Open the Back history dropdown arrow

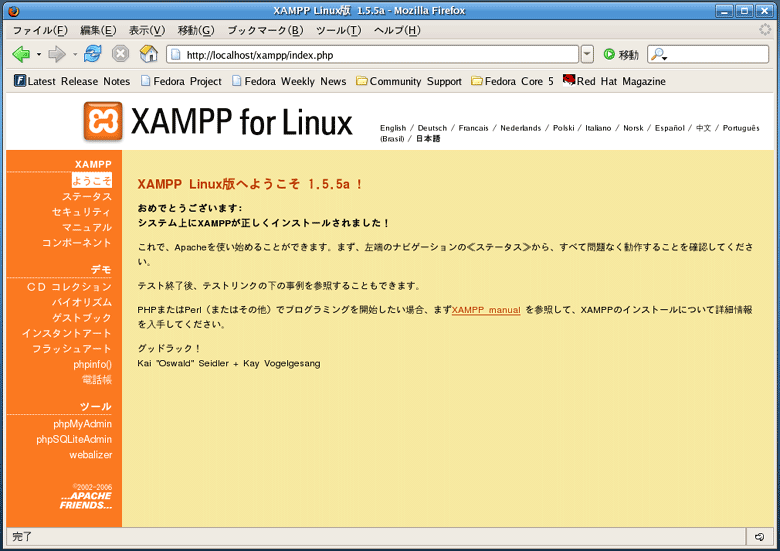(x=39, y=54)
